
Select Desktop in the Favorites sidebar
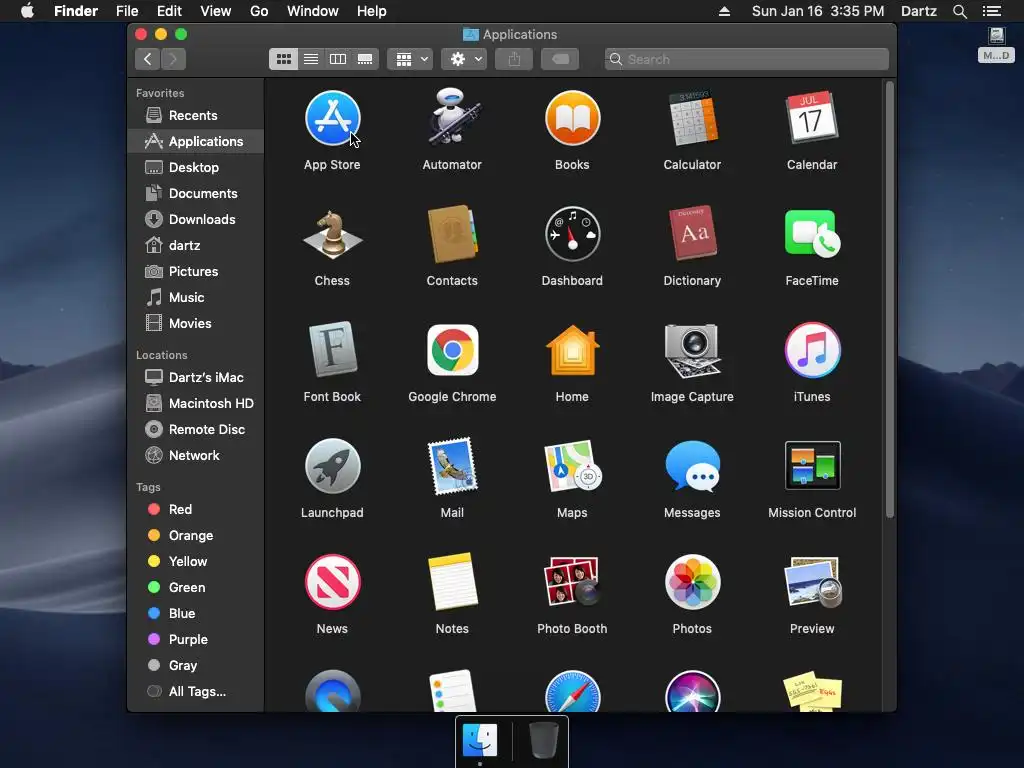(196, 168)
